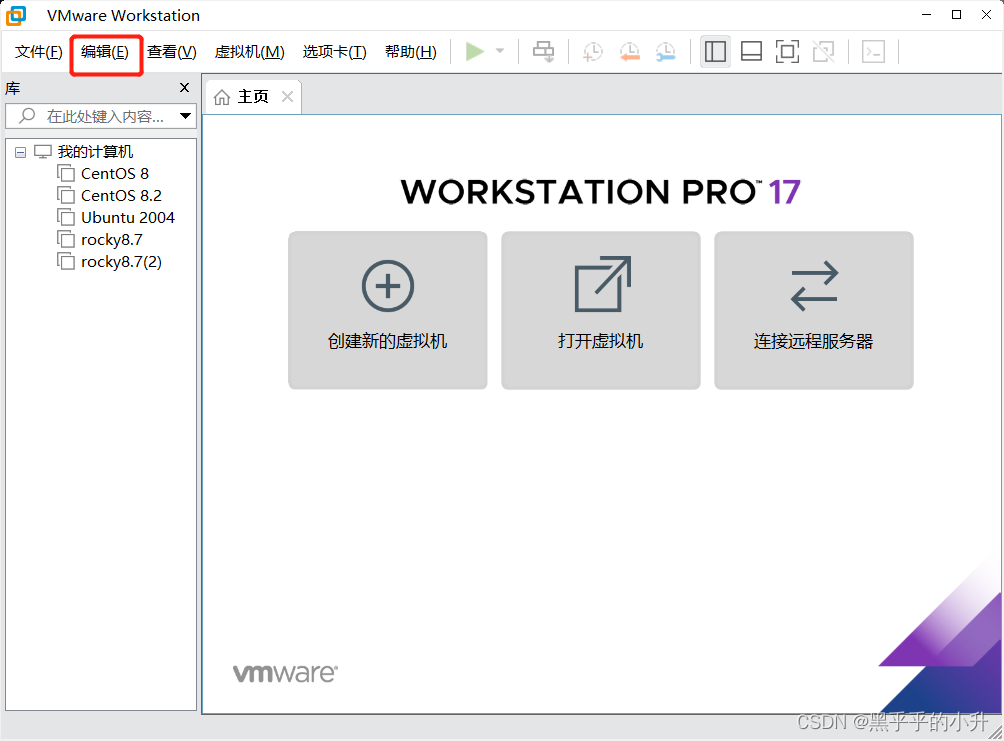Toggle the thumbnail bar view icon
1004x741 pixels.
click(x=751, y=51)
